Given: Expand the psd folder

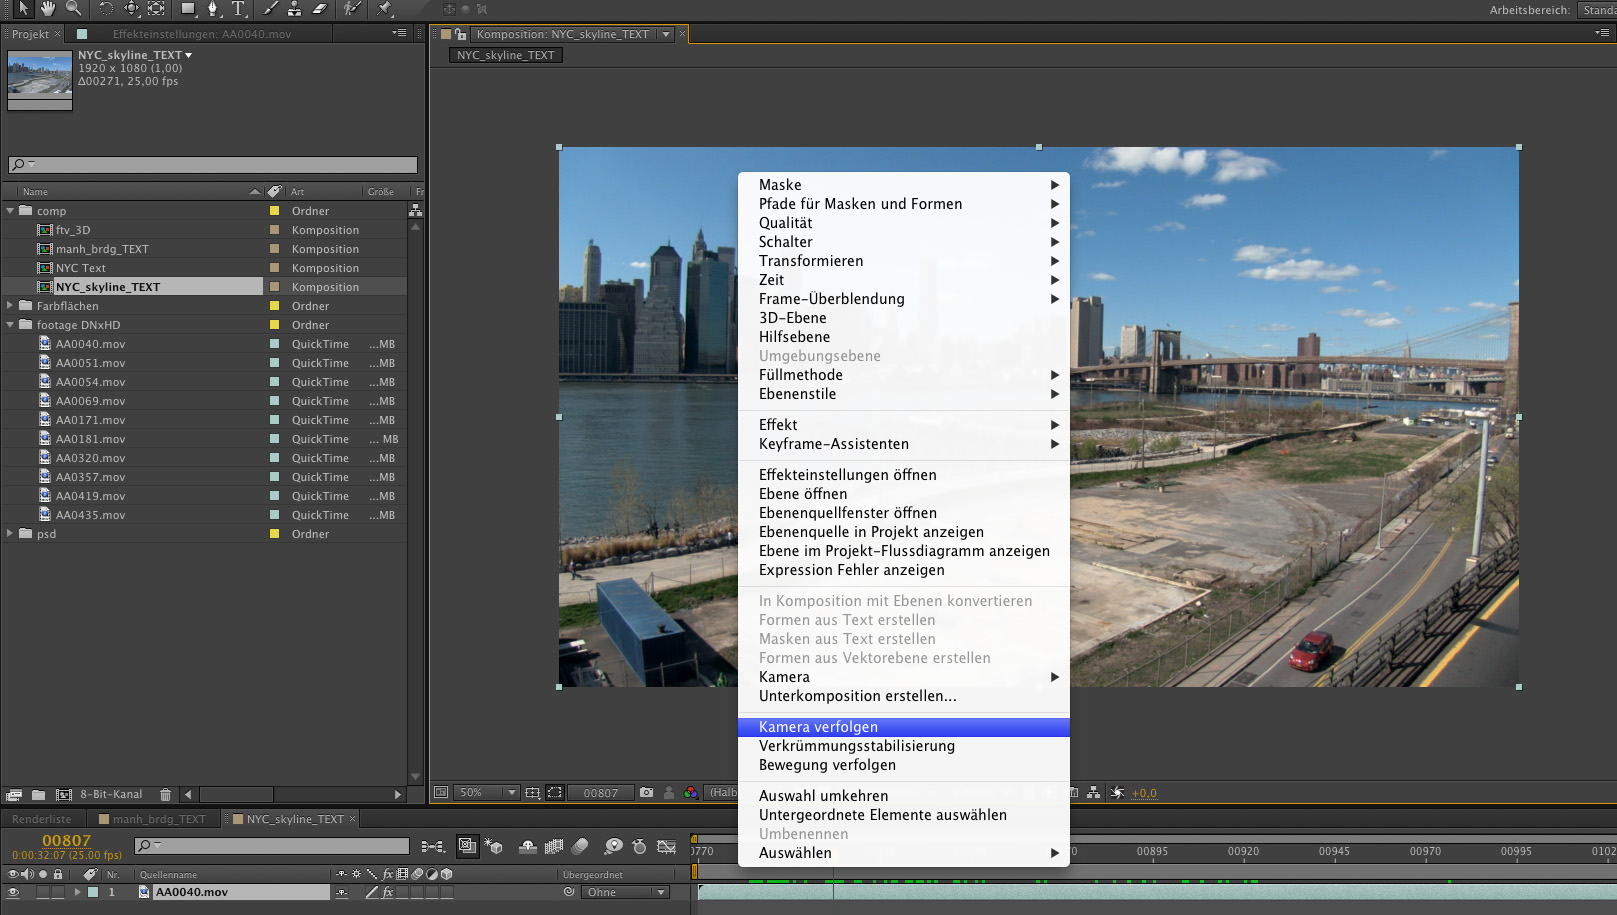Looking at the screenshot, I should pyautogui.click(x=10, y=534).
